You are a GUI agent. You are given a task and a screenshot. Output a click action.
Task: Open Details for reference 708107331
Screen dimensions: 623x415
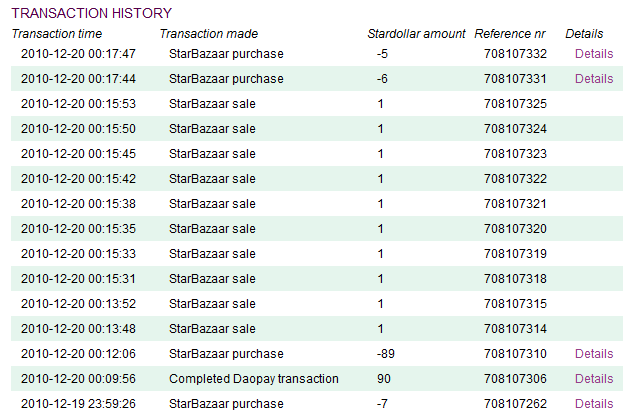pyautogui.click(x=594, y=79)
